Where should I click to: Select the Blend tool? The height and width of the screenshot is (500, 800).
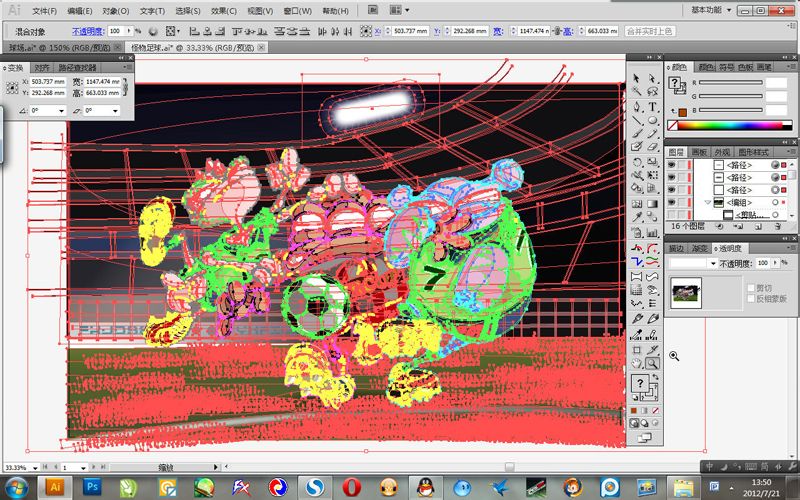652,218
